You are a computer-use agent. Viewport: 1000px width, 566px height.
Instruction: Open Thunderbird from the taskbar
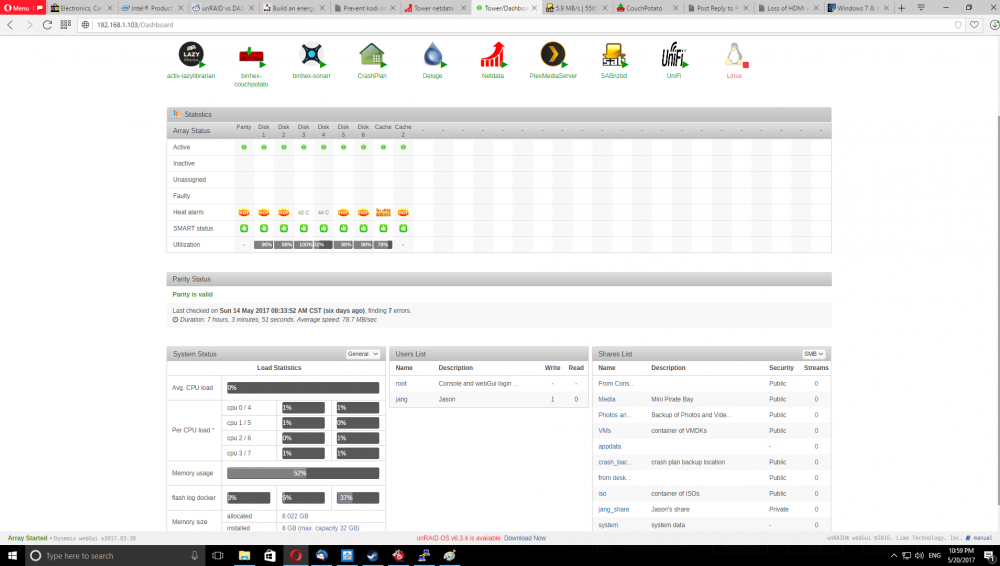click(321, 556)
